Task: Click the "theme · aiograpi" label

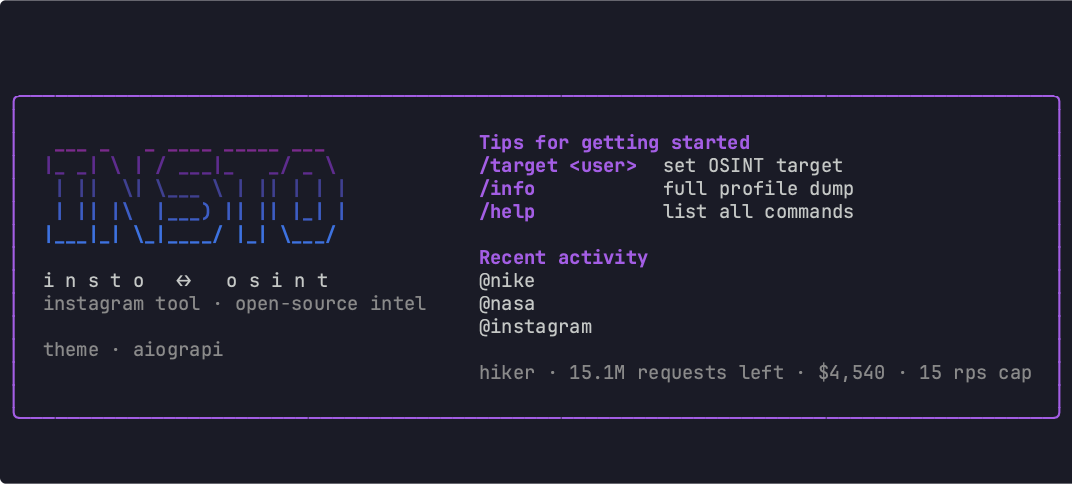Action: pos(133,350)
